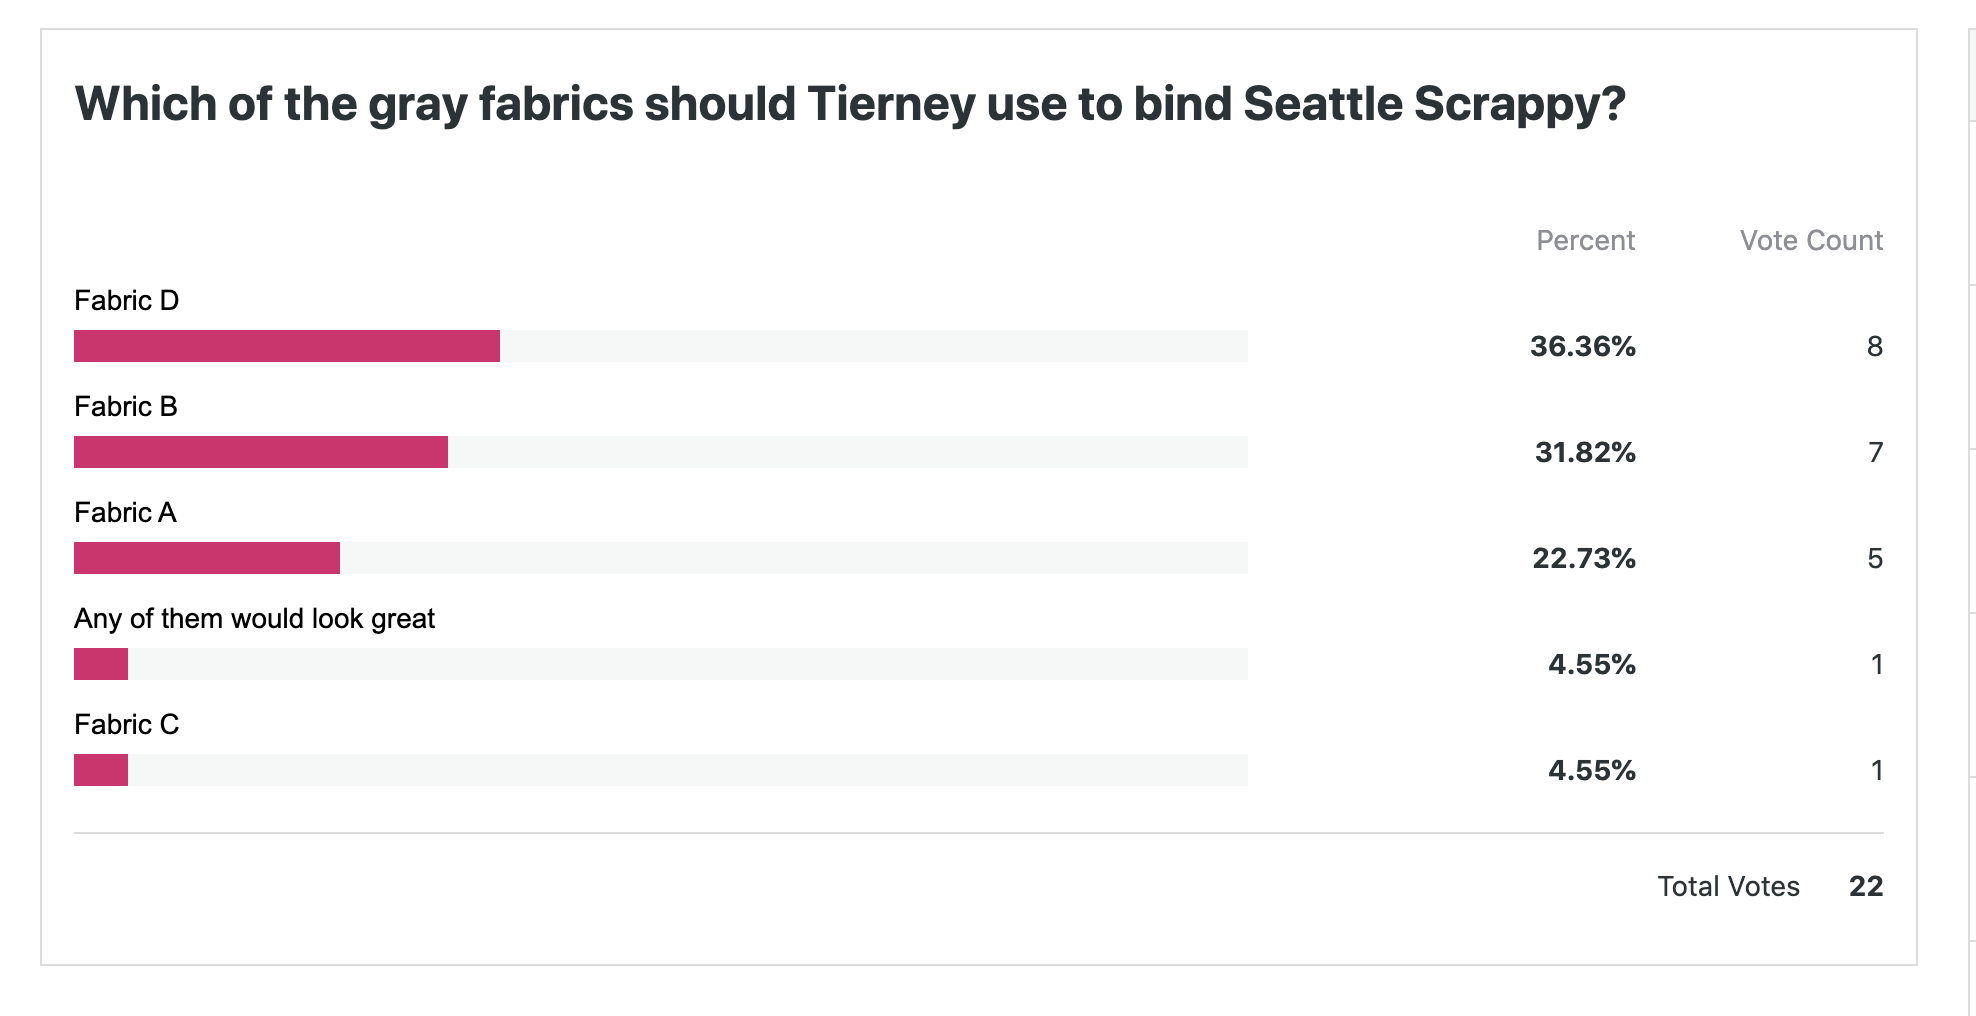1976x1016 pixels.
Task: Click Fabric B's vote count of 7
Action: click(x=1875, y=453)
